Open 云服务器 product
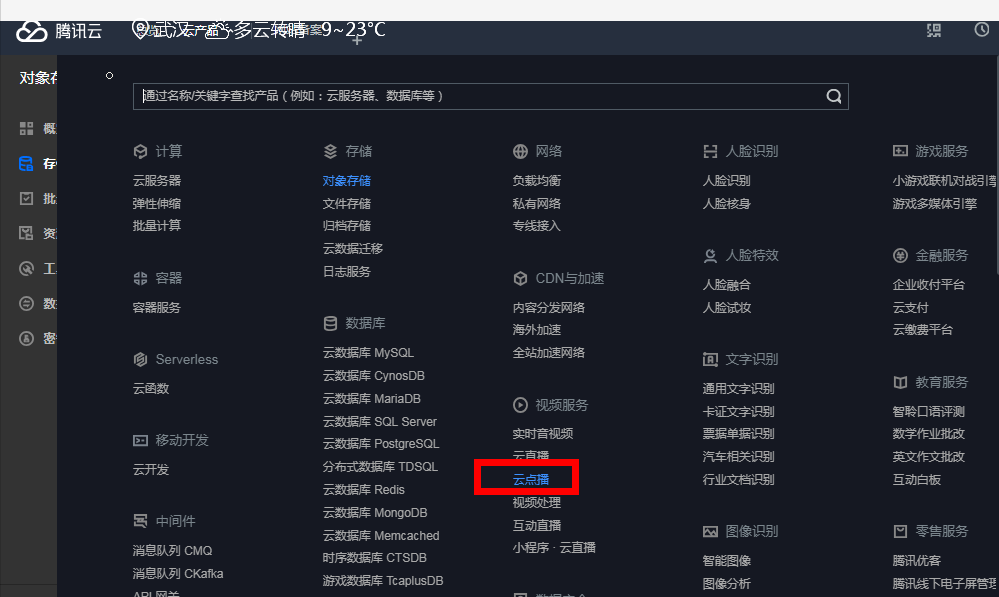Screen dimensions: 999x597 pyautogui.click(x=157, y=180)
